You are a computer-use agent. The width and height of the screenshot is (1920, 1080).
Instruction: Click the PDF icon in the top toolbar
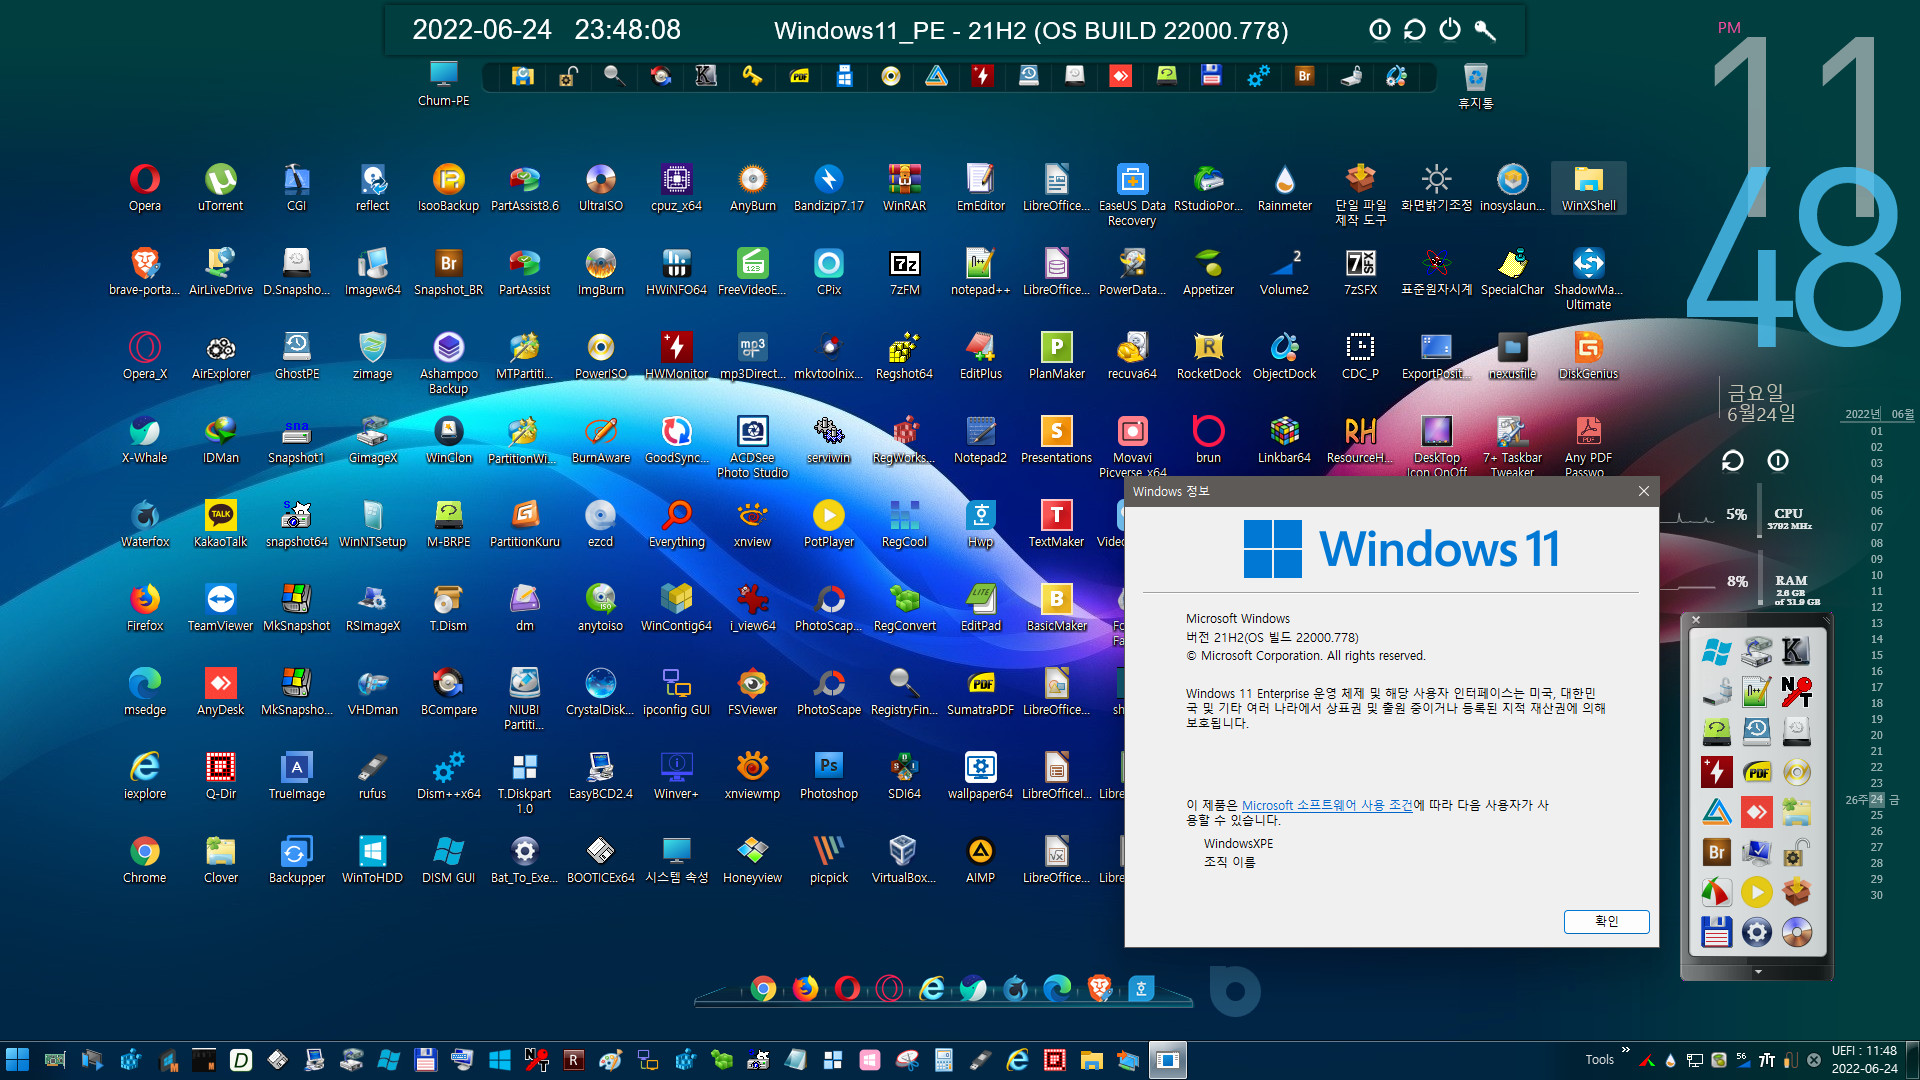pos(799,76)
